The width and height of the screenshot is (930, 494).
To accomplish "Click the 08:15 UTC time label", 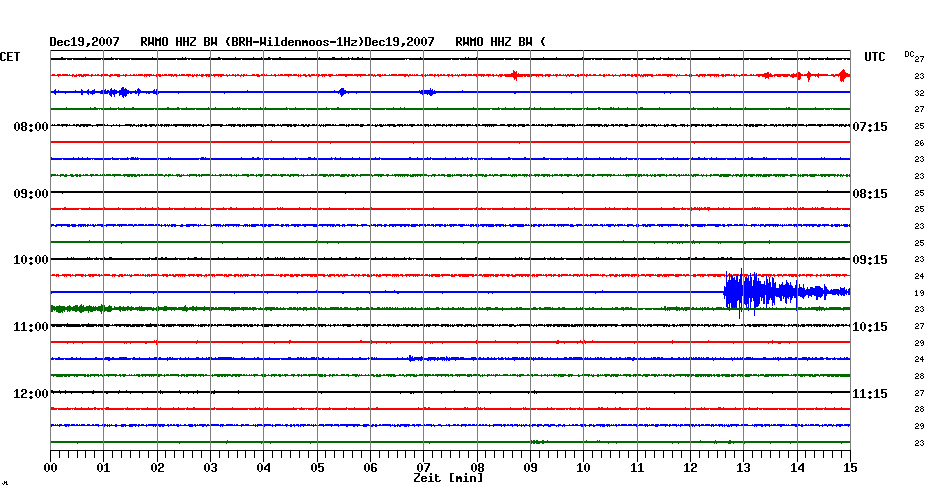I will pyautogui.click(x=870, y=194).
